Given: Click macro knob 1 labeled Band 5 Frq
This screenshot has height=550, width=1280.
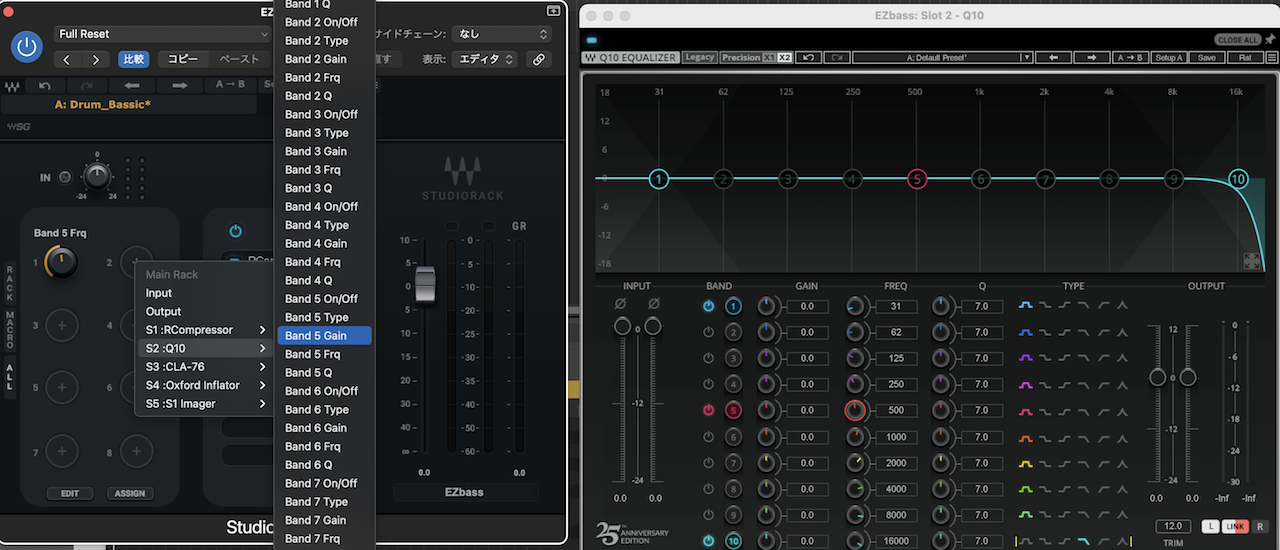Looking at the screenshot, I should [x=61, y=263].
